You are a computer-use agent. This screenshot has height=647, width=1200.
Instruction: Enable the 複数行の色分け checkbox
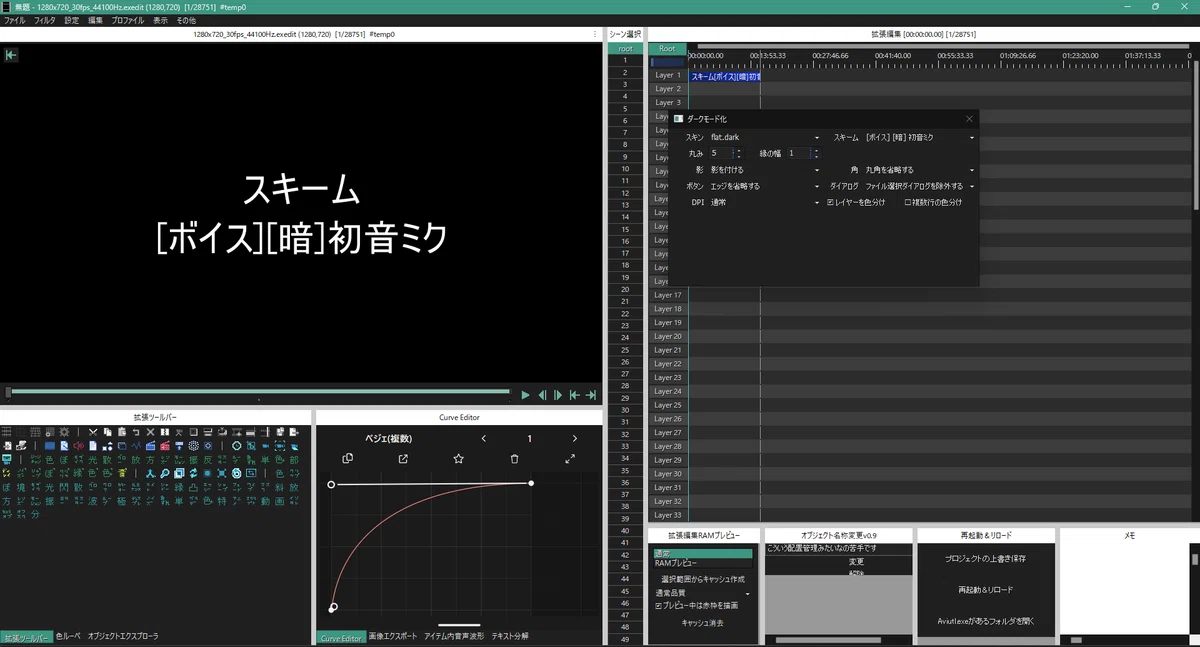933,202
